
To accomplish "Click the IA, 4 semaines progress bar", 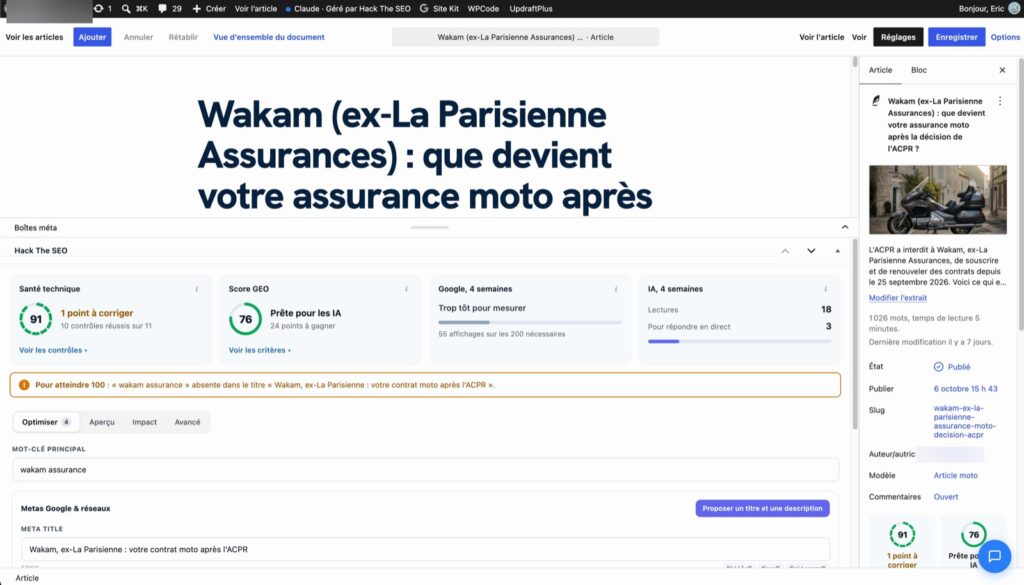I will pyautogui.click(x=739, y=341).
